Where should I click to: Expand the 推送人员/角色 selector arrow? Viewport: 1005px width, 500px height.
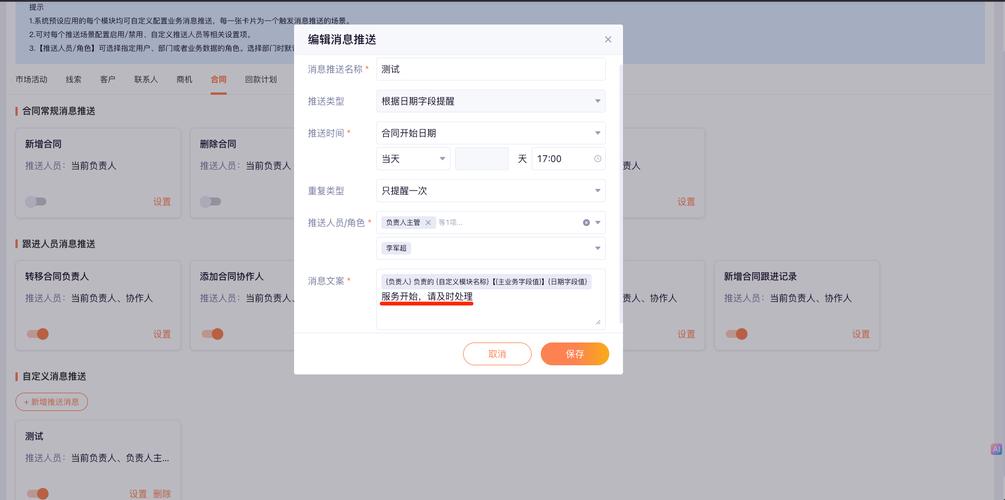597,222
